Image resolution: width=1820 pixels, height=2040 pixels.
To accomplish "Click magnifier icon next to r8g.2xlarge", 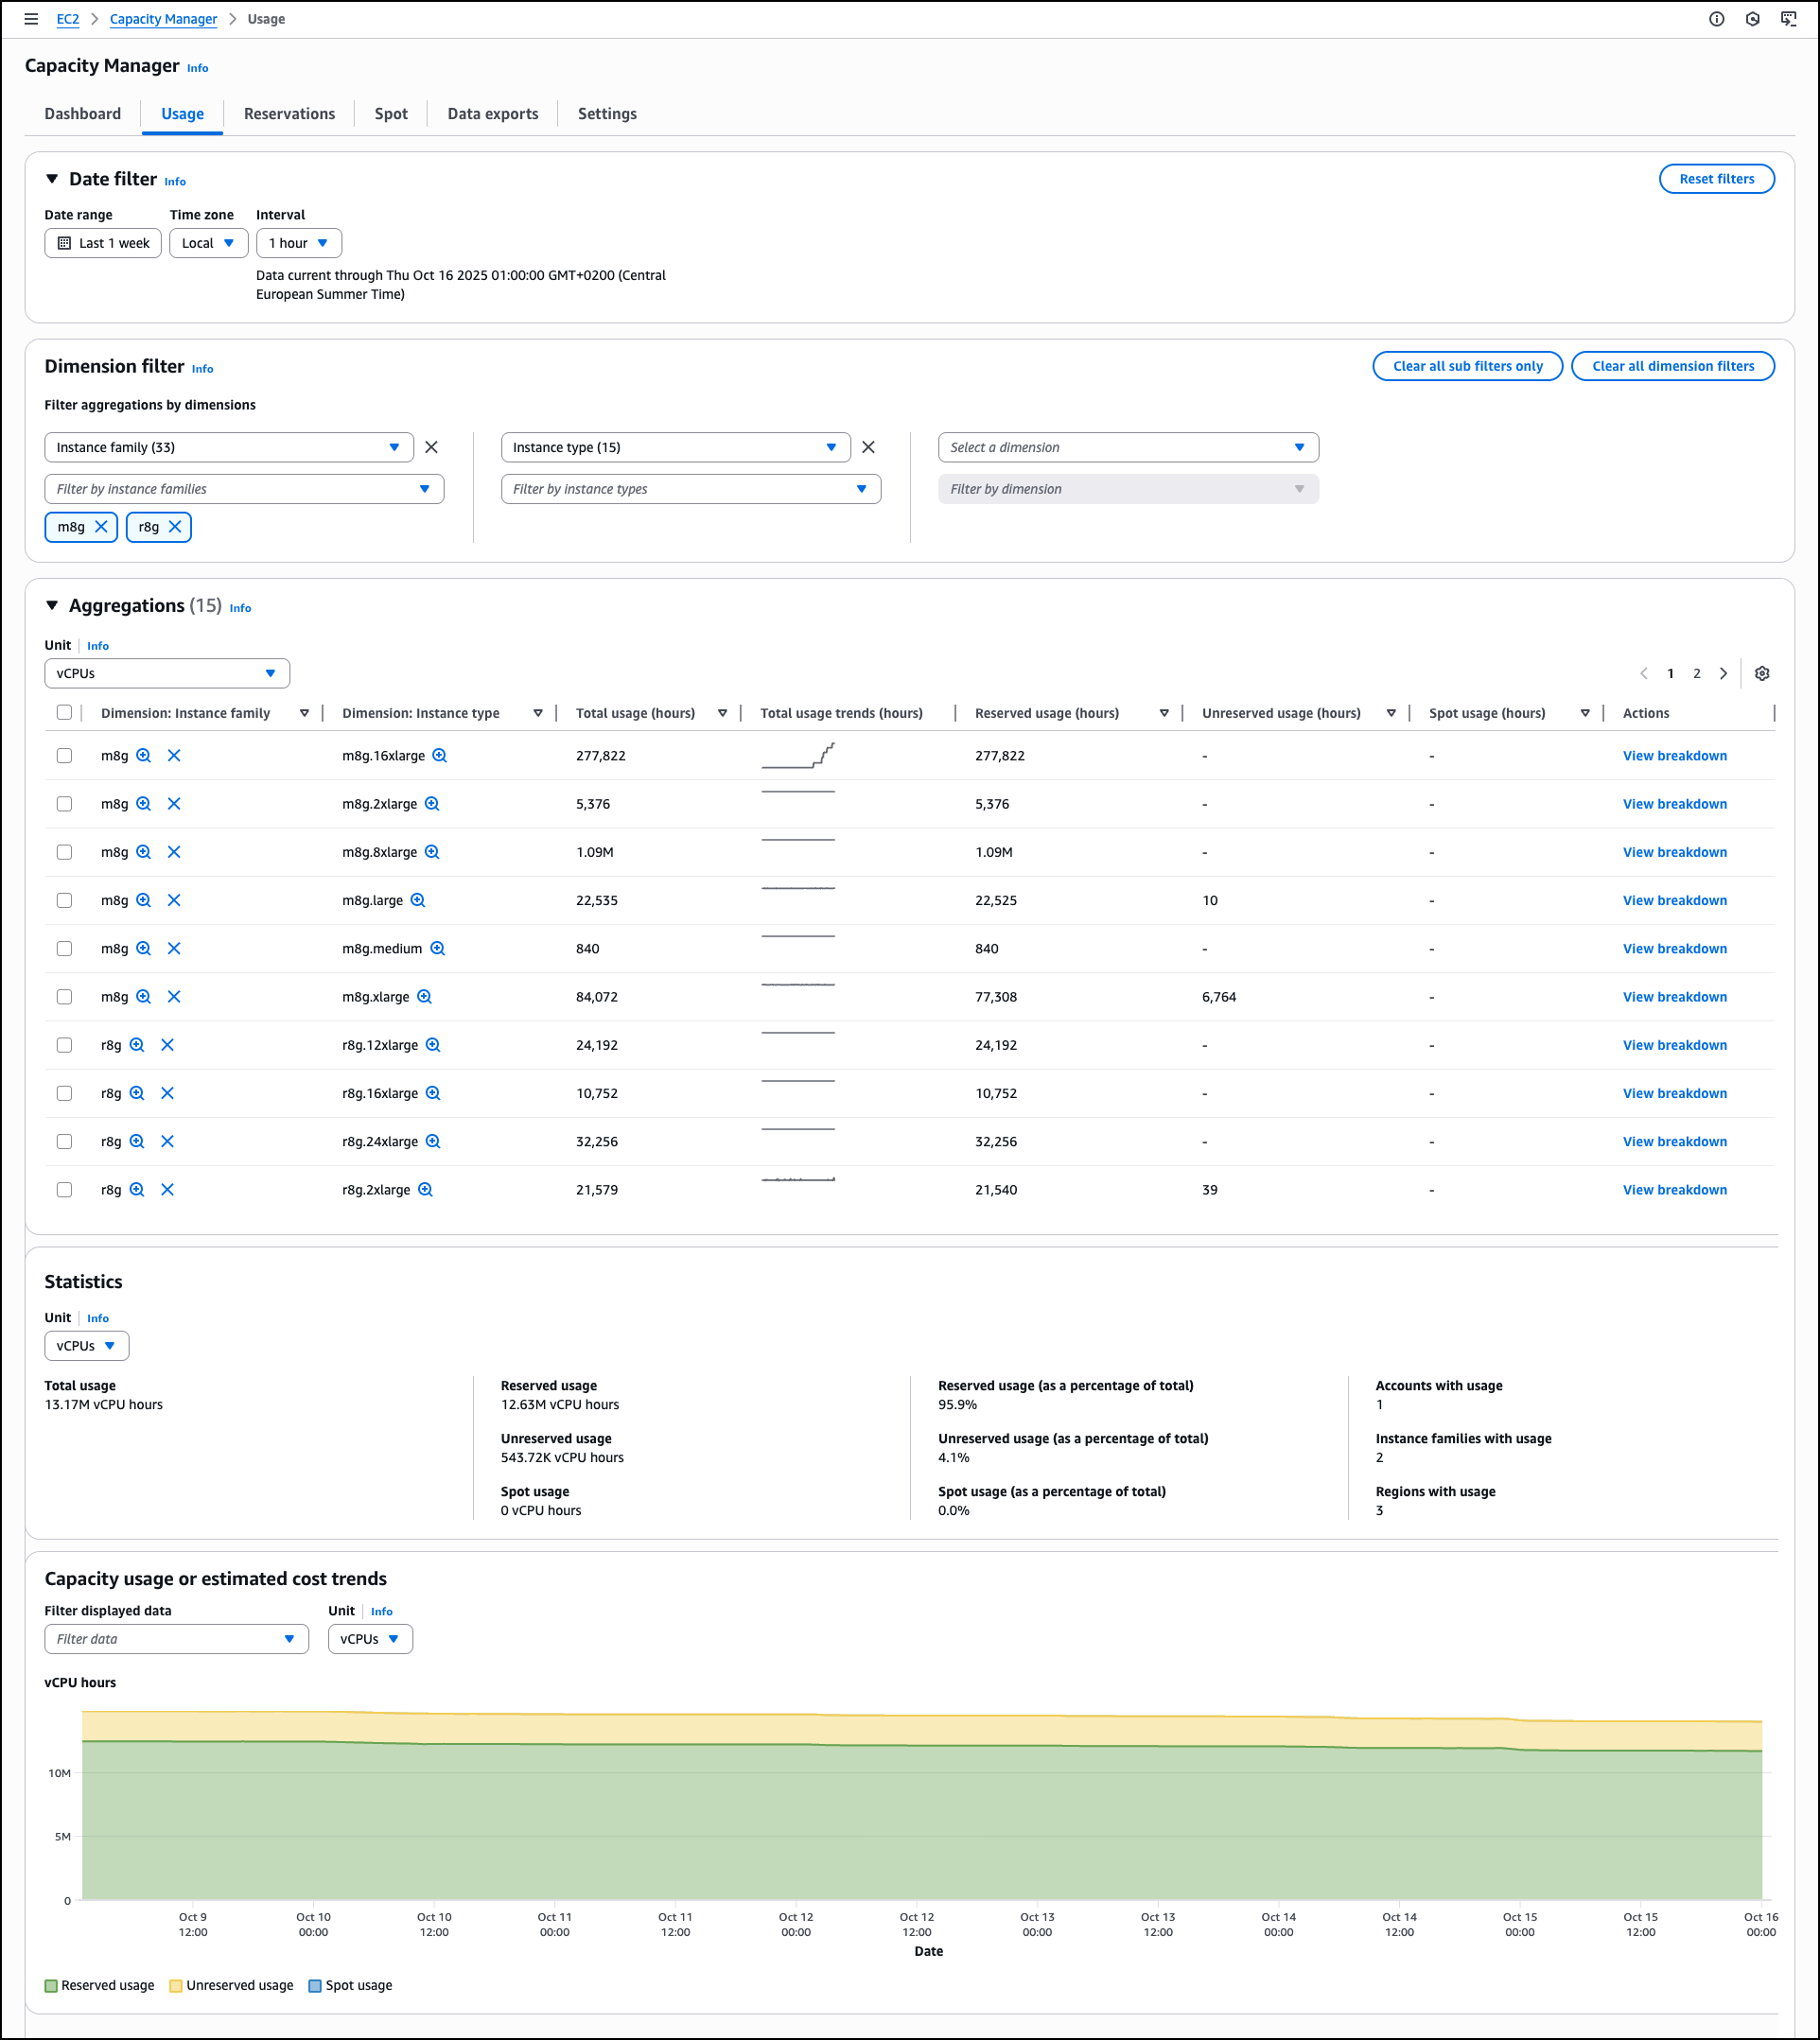I will point(425,1190).
